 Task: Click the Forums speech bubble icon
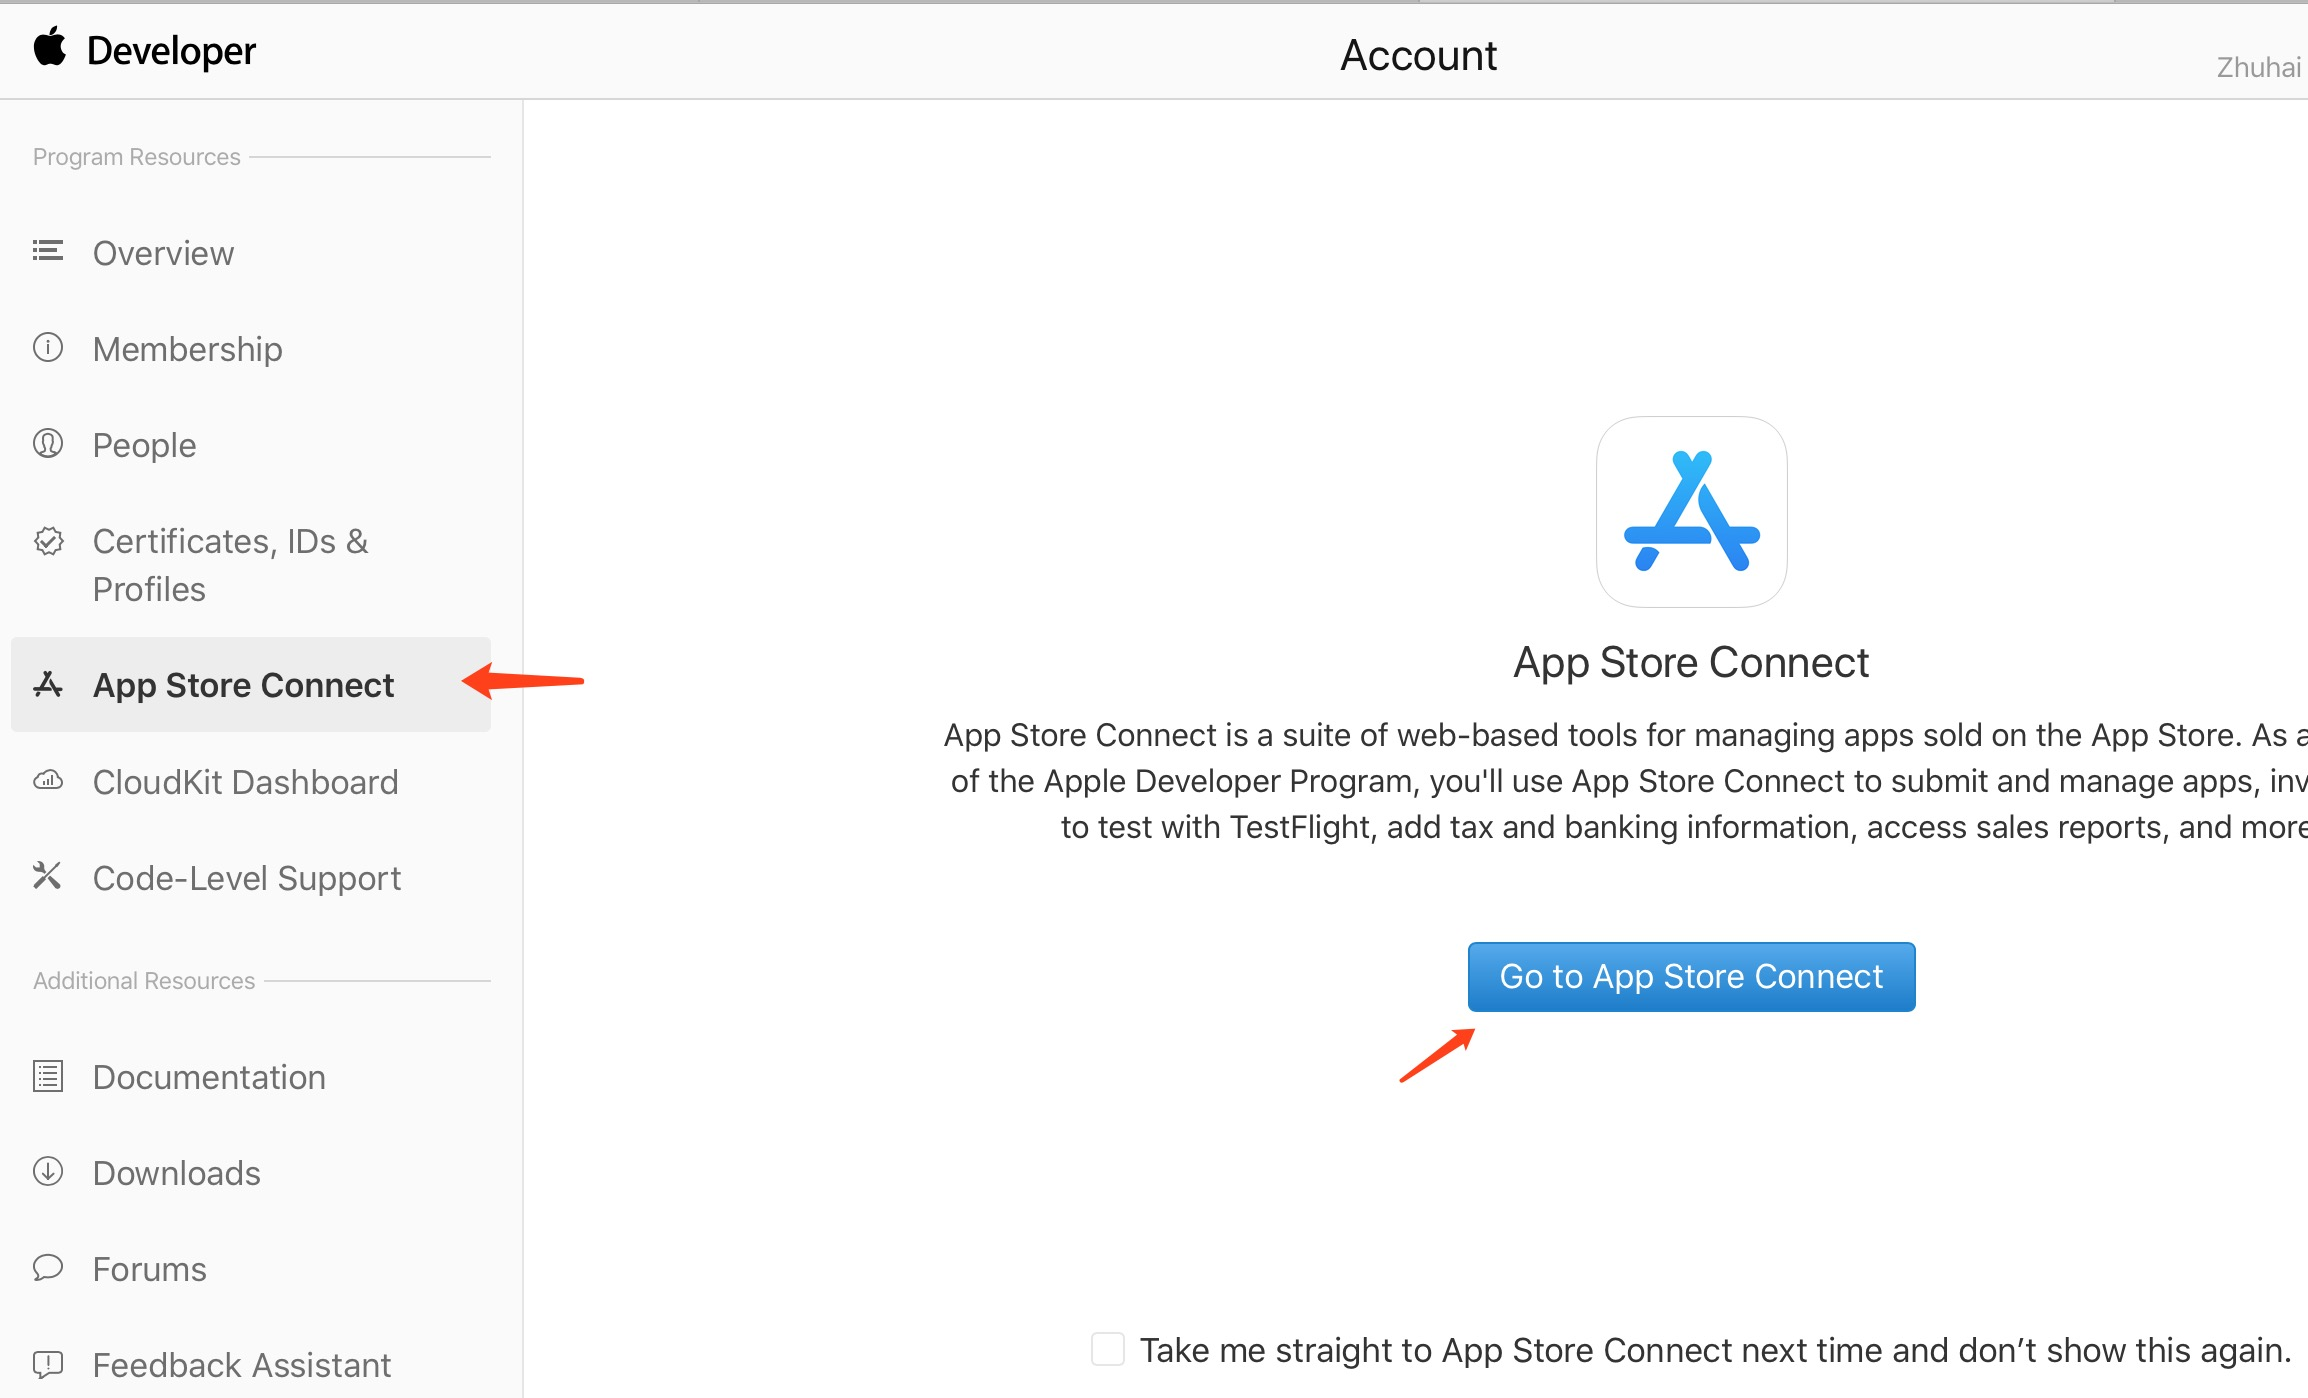pos(47,1267)
